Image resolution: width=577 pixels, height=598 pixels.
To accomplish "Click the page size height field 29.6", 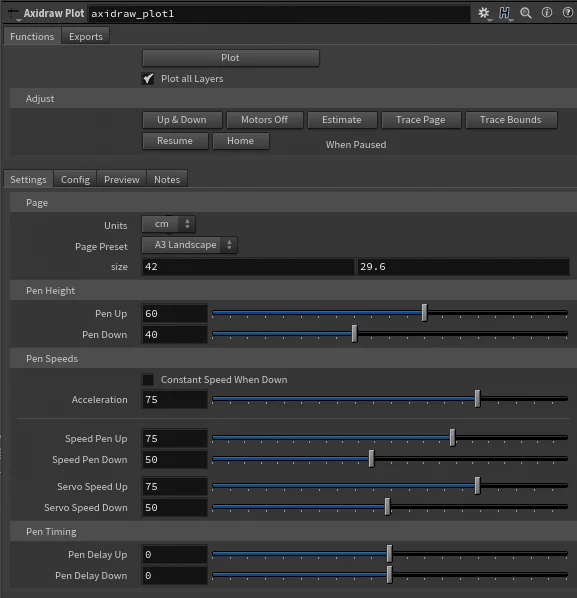I will (463, 267).
